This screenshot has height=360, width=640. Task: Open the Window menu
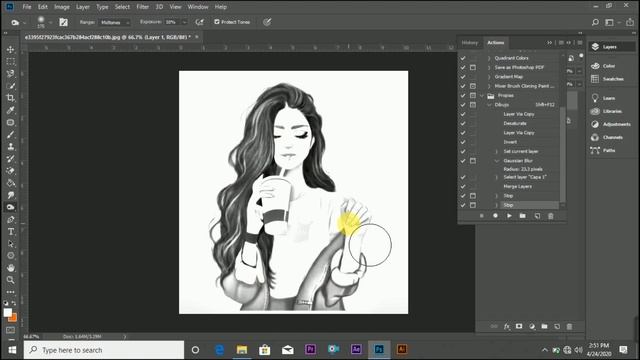[198, 7]
